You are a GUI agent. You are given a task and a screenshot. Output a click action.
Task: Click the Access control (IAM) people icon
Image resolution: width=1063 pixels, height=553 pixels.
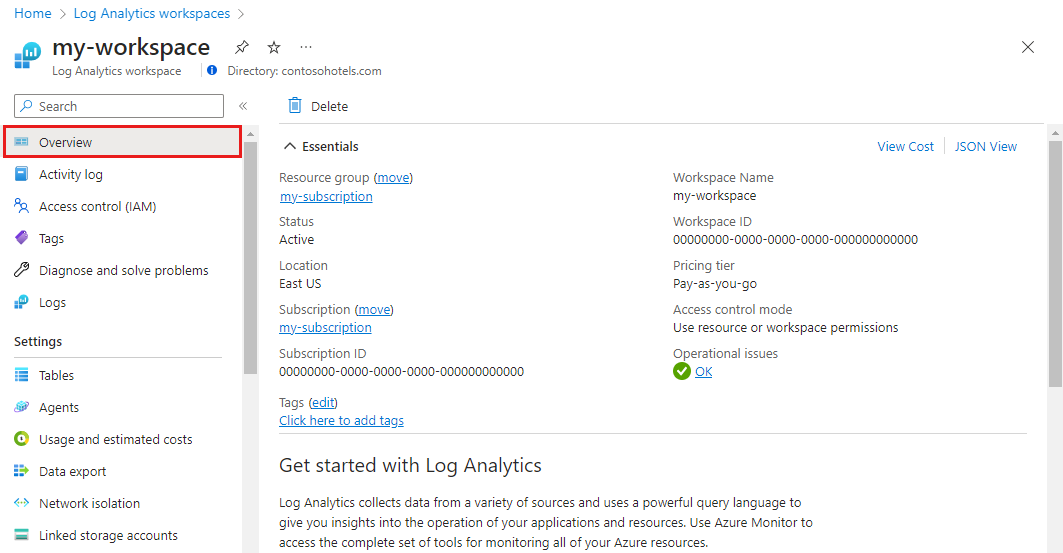[22, 206]
